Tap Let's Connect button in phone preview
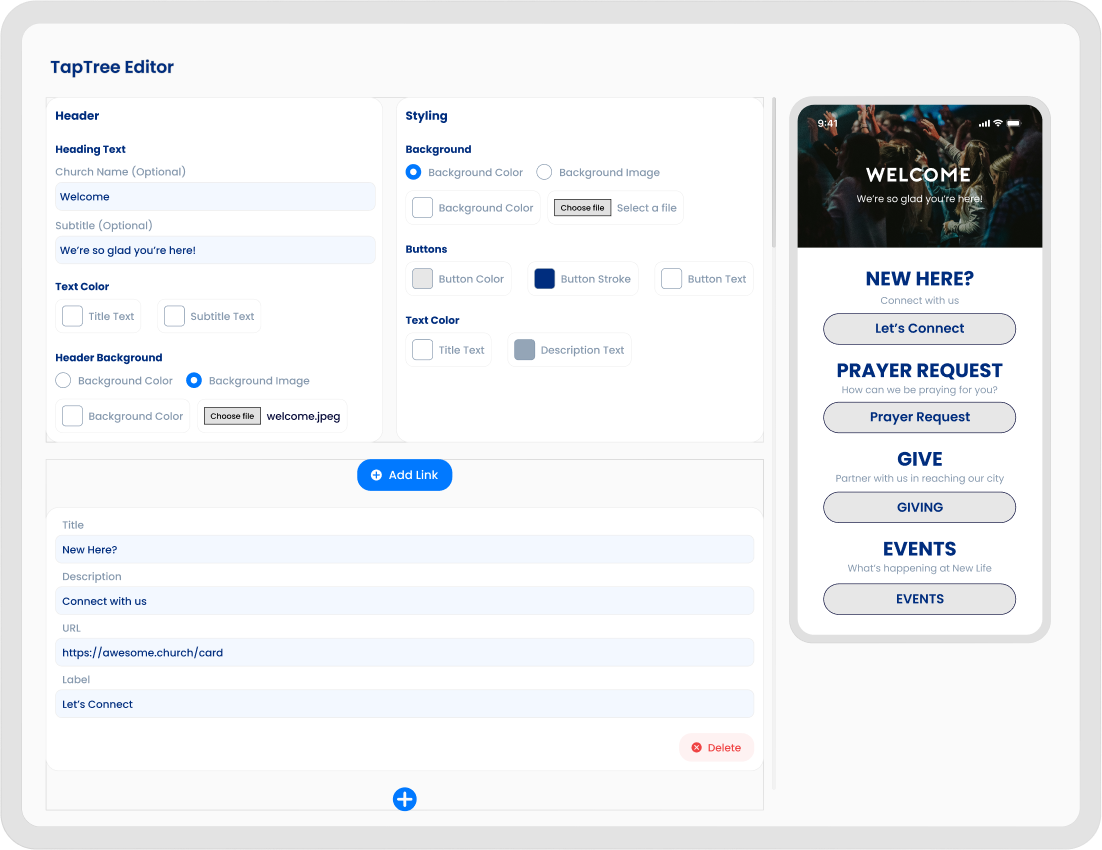1102x850 pixels. point(919,329)
